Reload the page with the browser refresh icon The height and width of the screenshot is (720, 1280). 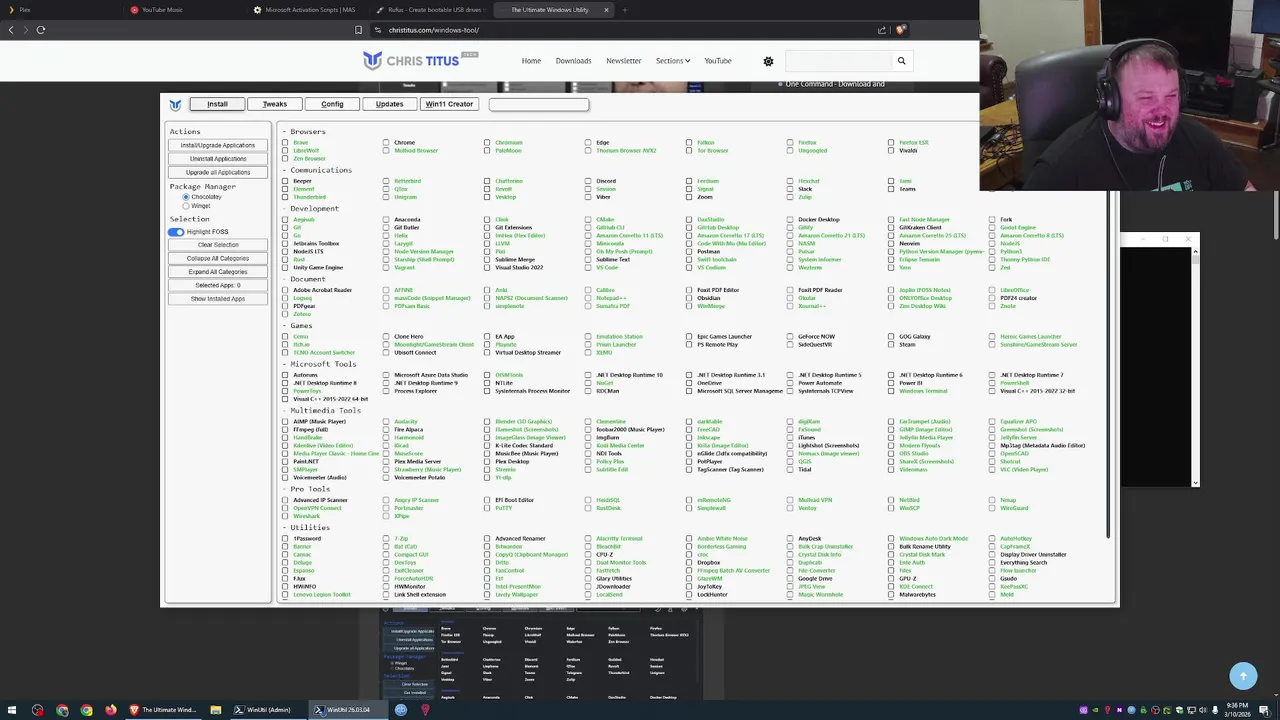click(41, 30)
